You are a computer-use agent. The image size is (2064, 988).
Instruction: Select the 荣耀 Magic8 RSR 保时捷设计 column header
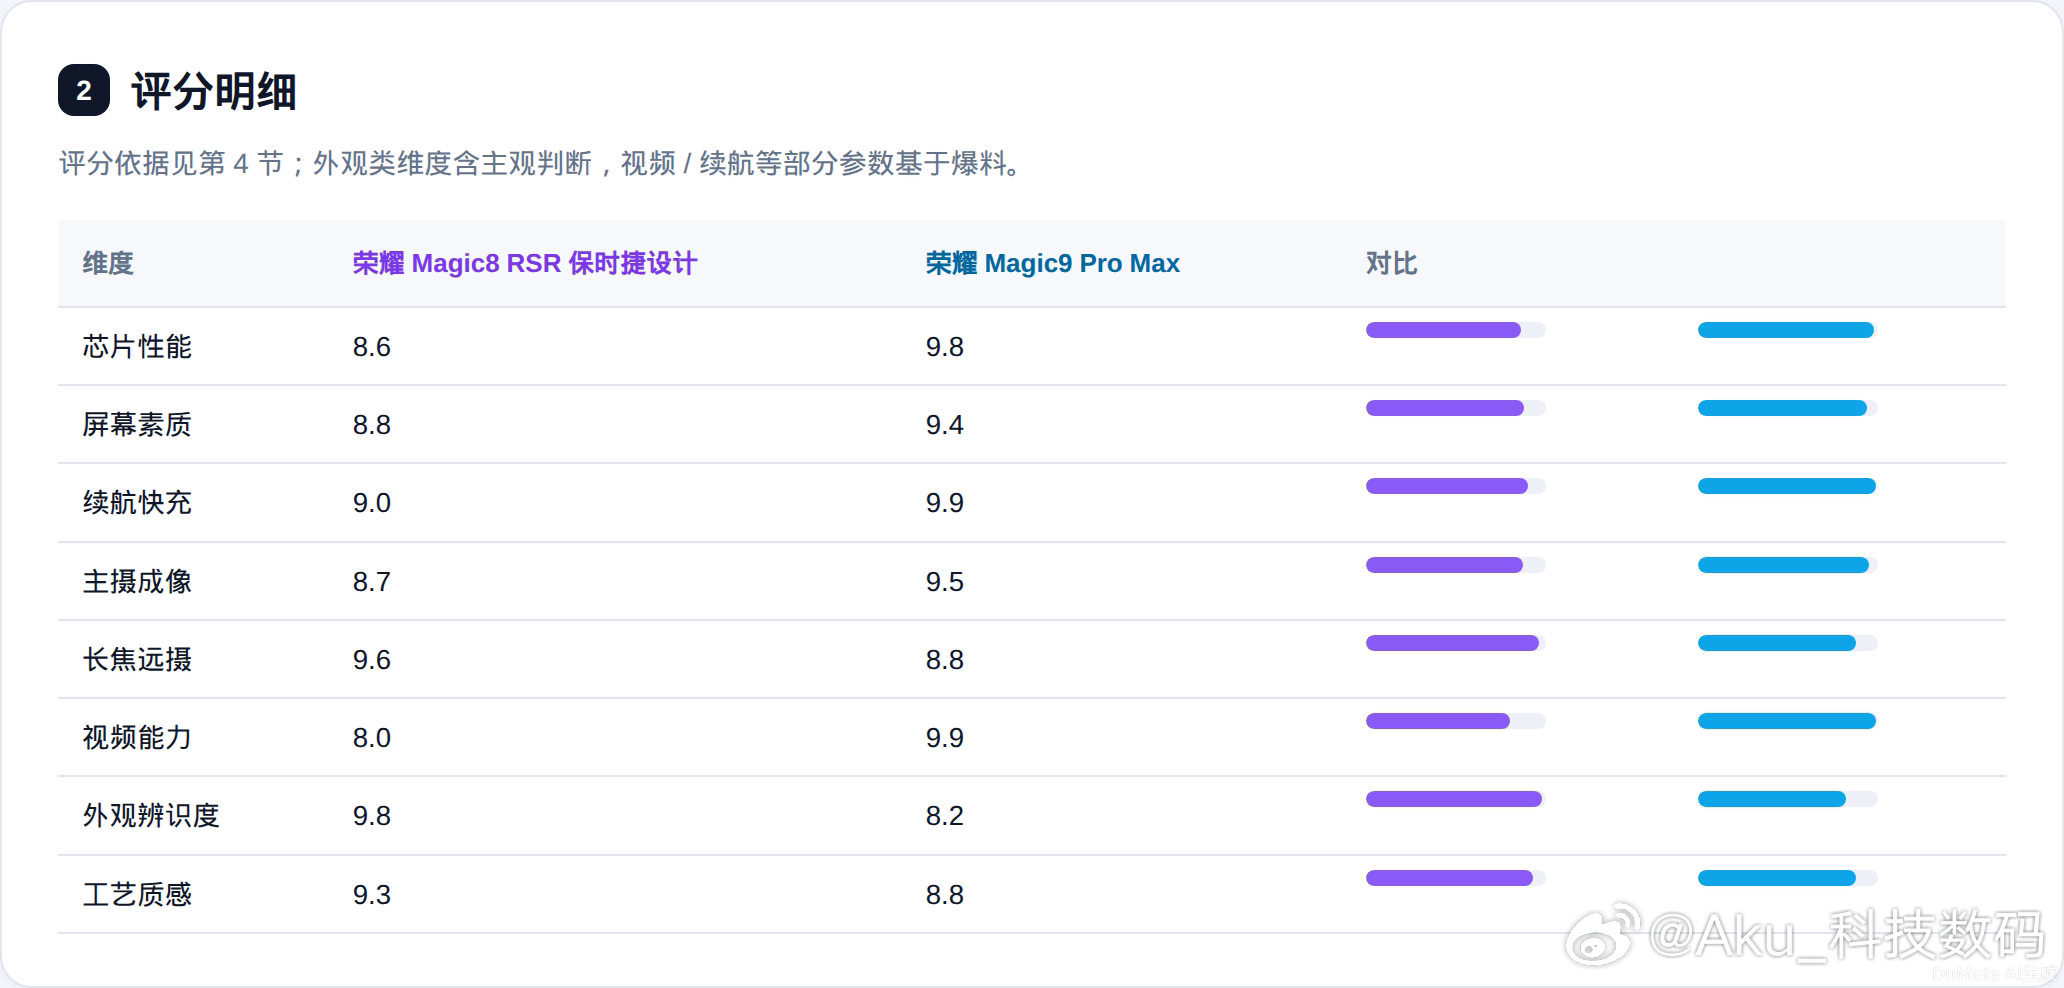pyautogui.click(x=525, y=263)
